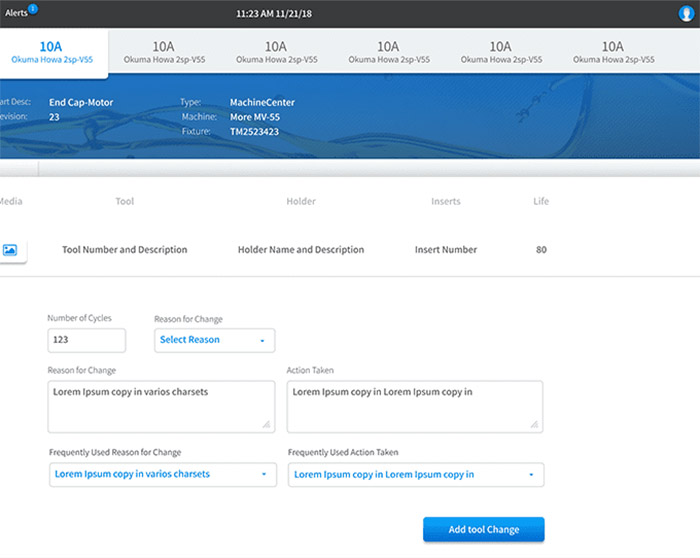Image resolution: width=700 pixels, height=558 pixels.
Task: Switch to the second 10A Okuma Howa tab
Action: point(164,52)
